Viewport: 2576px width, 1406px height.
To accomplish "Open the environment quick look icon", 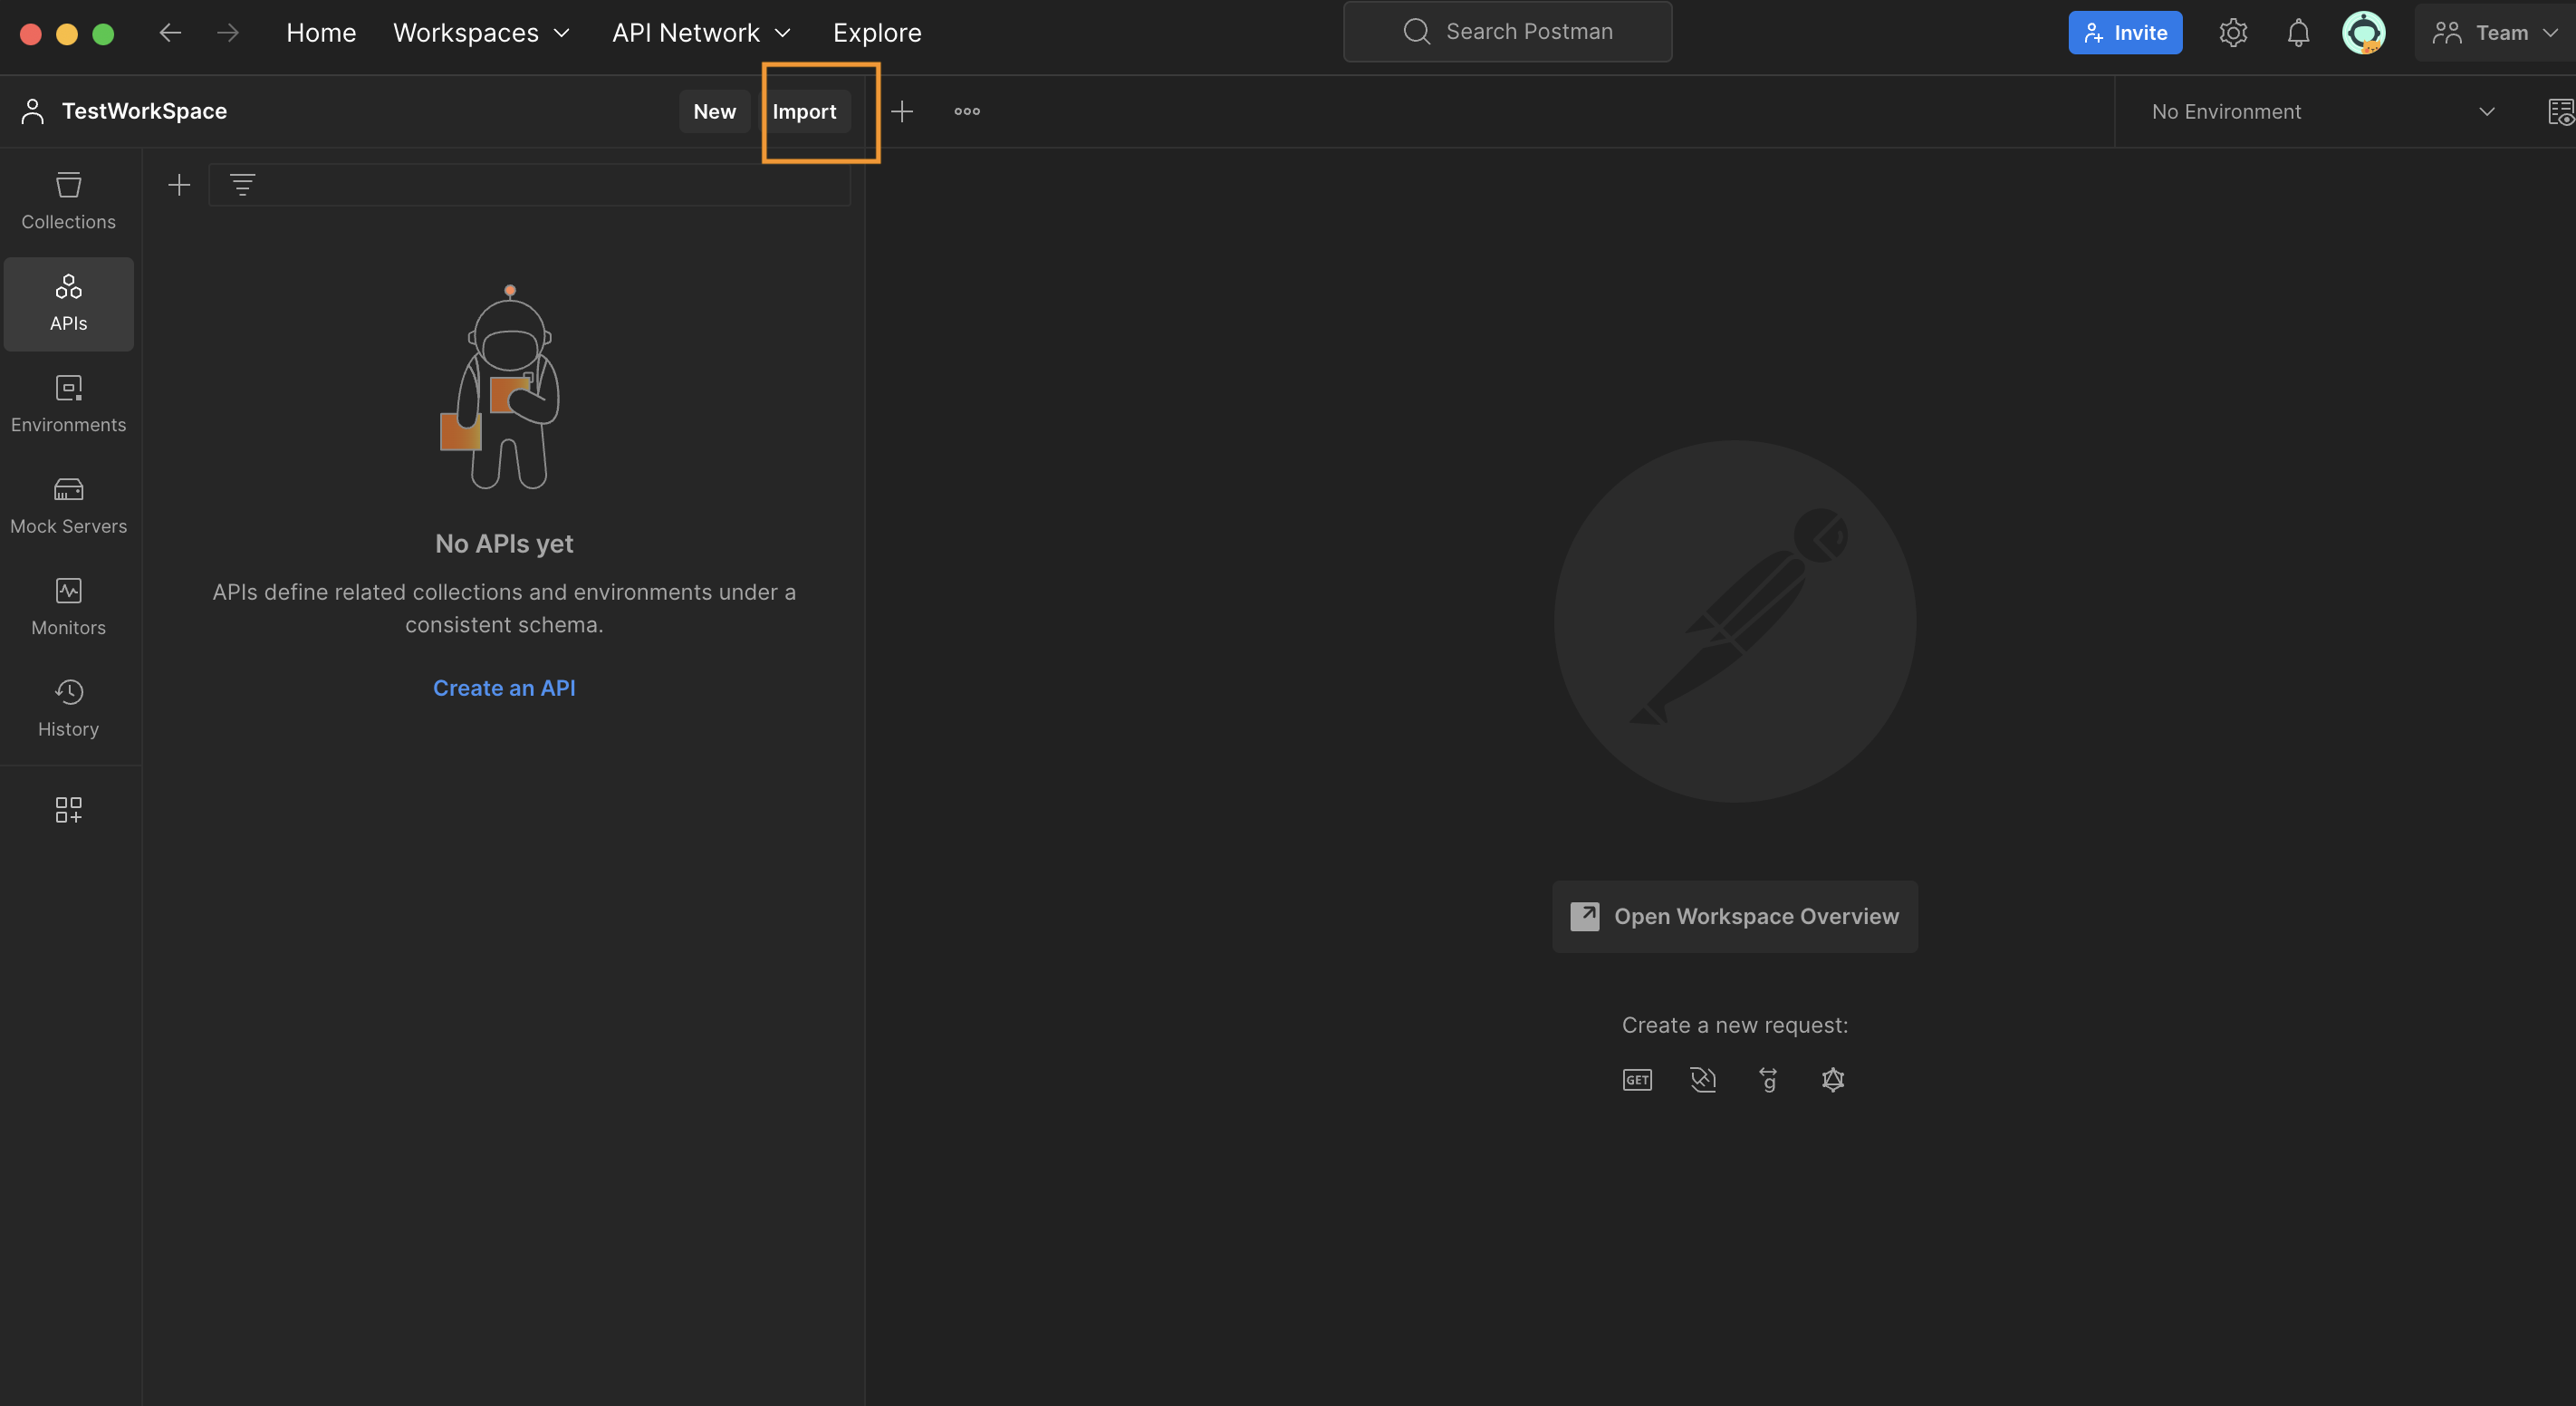I will click(x=2561, y=112).
